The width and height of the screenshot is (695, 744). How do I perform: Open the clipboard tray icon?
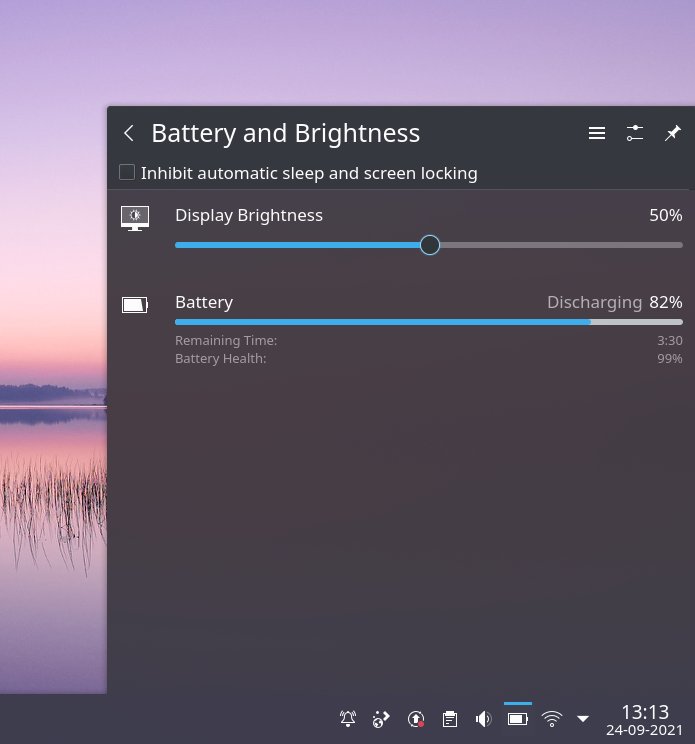pos(450,718)
